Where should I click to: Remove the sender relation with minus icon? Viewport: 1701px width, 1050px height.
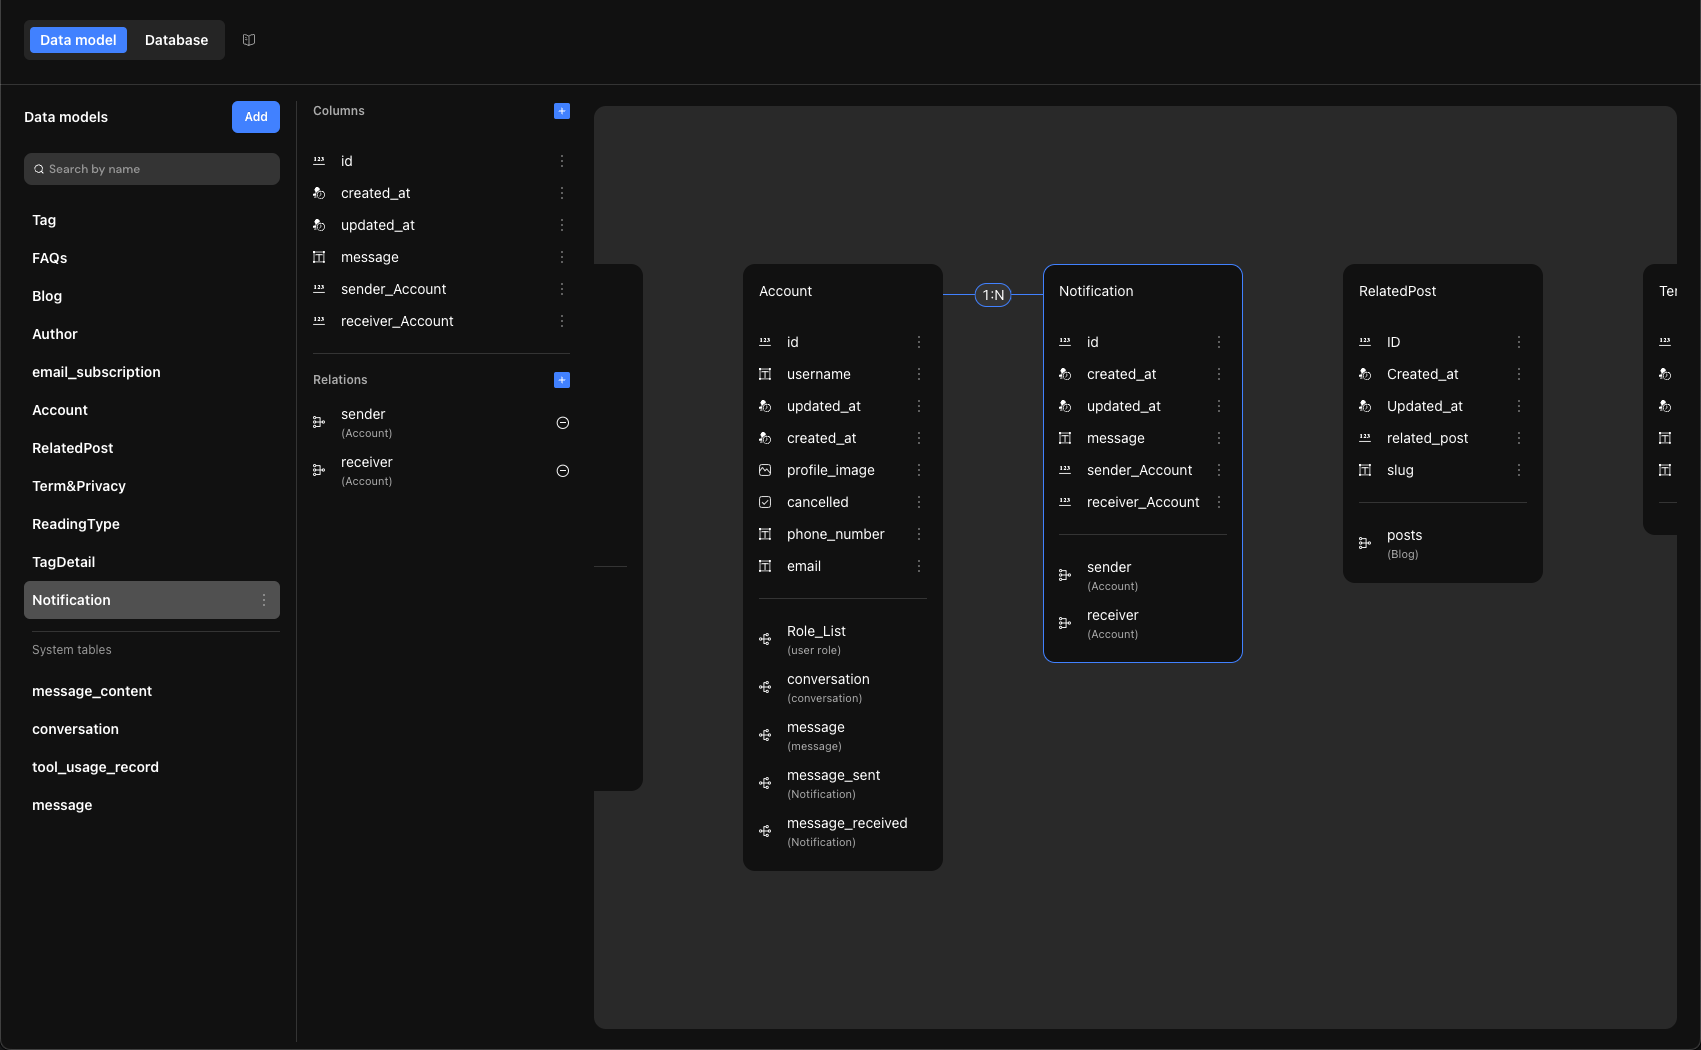(563, 423)
